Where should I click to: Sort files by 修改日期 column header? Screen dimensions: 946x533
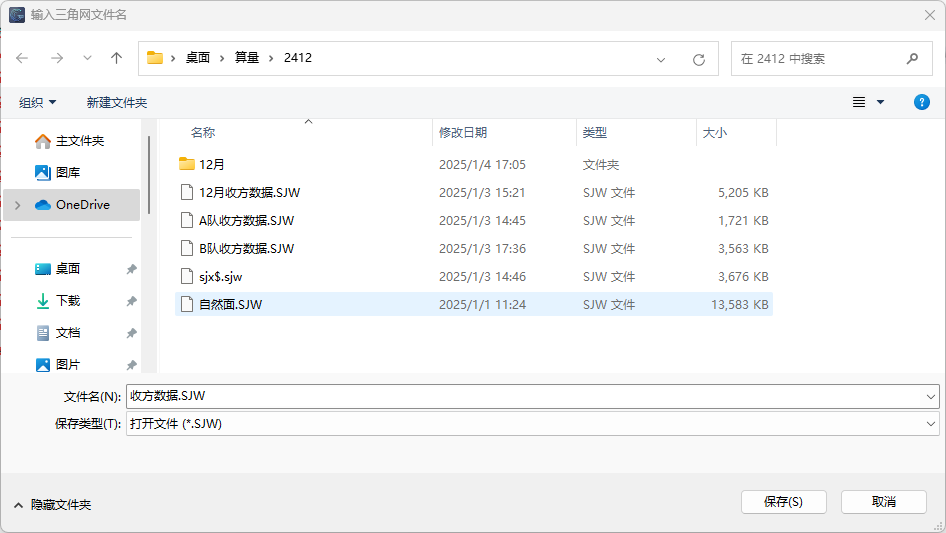pos(463,132)
